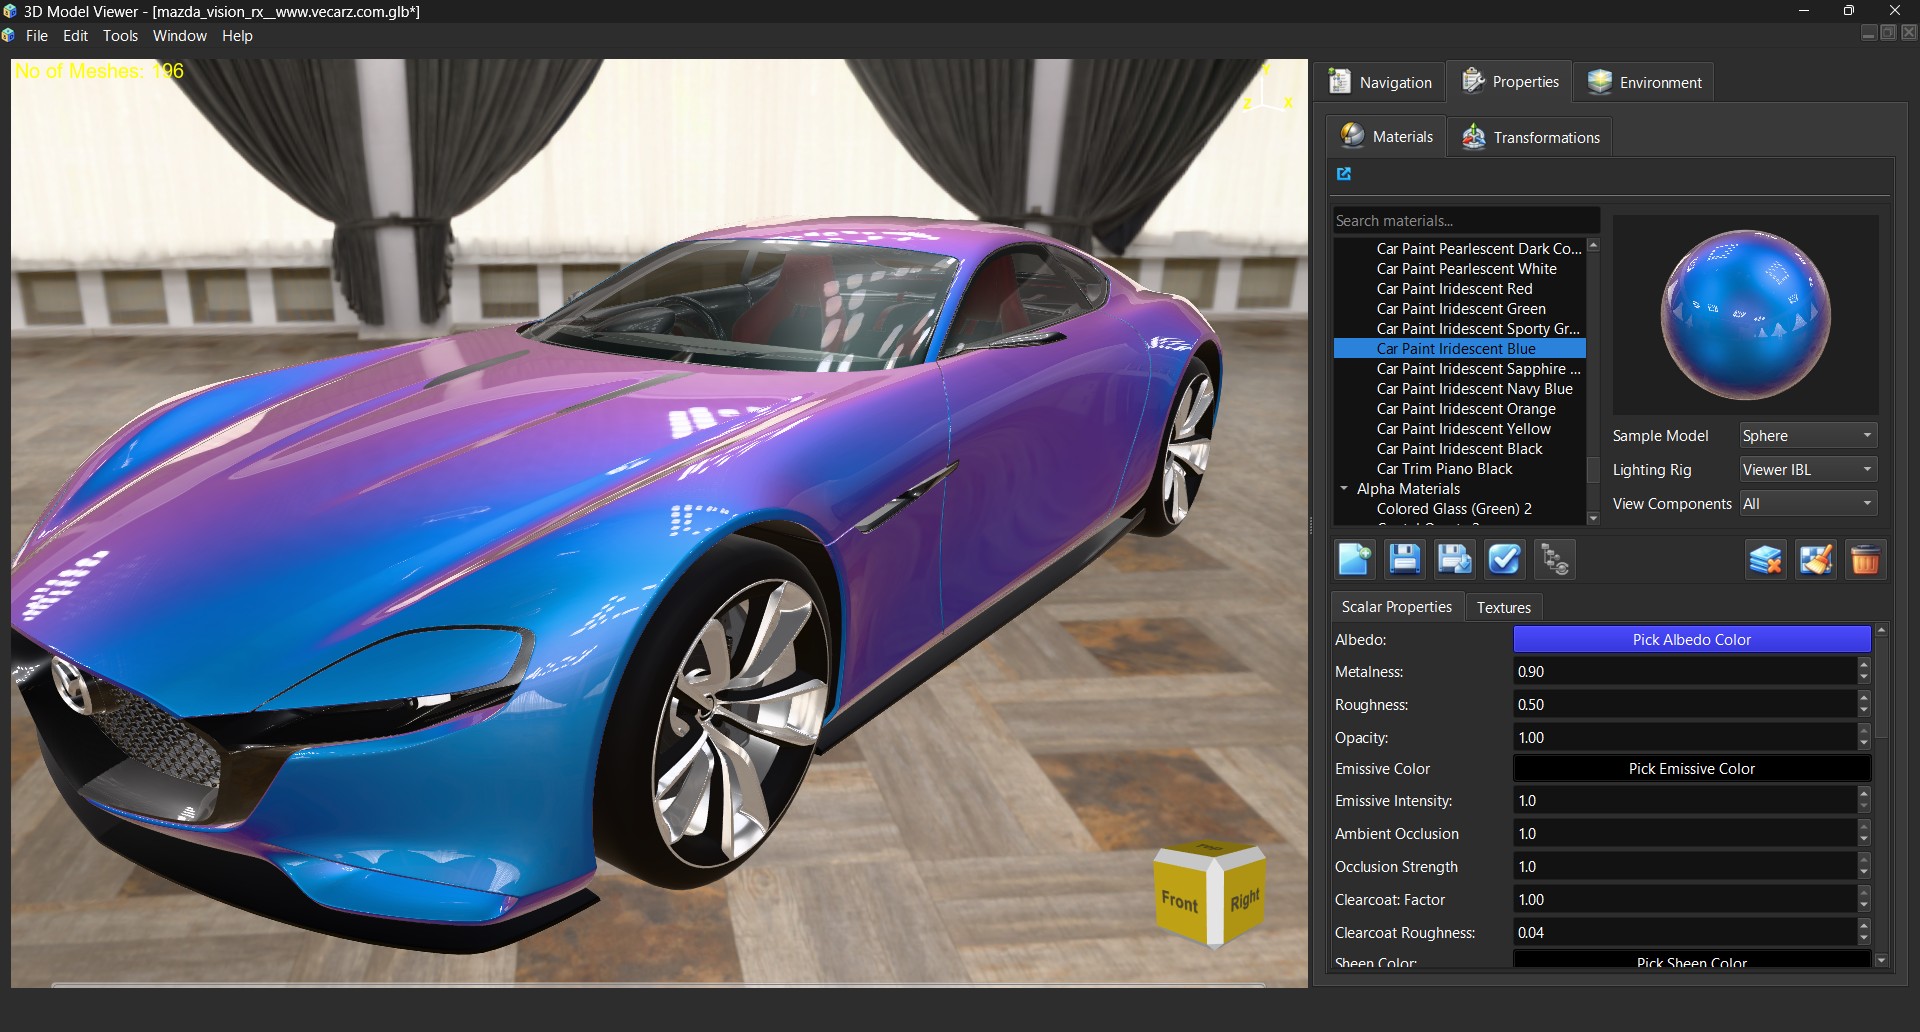The image size is (1920, 1032).
Task: Click the blue sphere material preview
Action: coord(1745,314)
